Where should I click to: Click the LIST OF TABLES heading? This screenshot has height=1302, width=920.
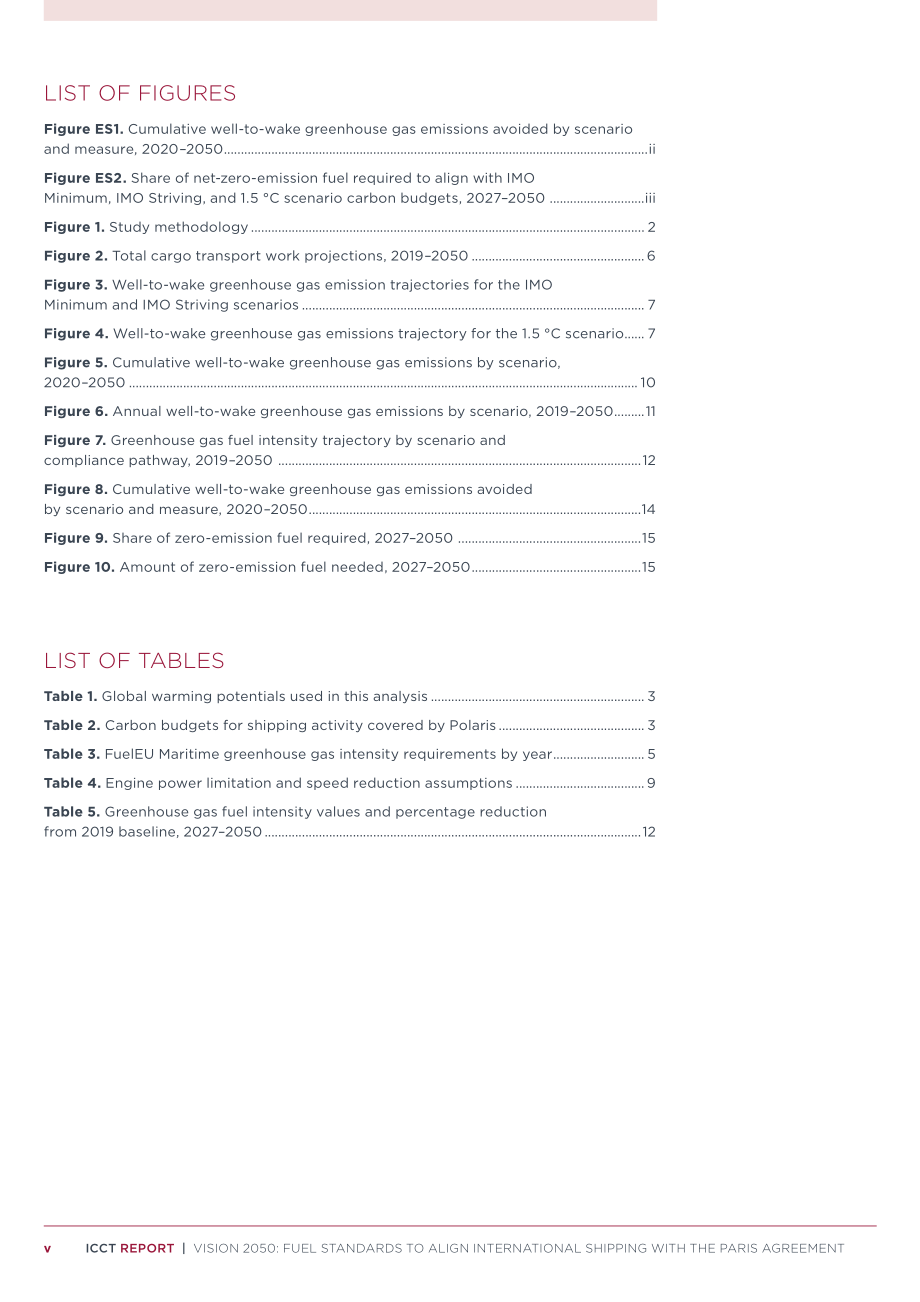click(134, 661)
